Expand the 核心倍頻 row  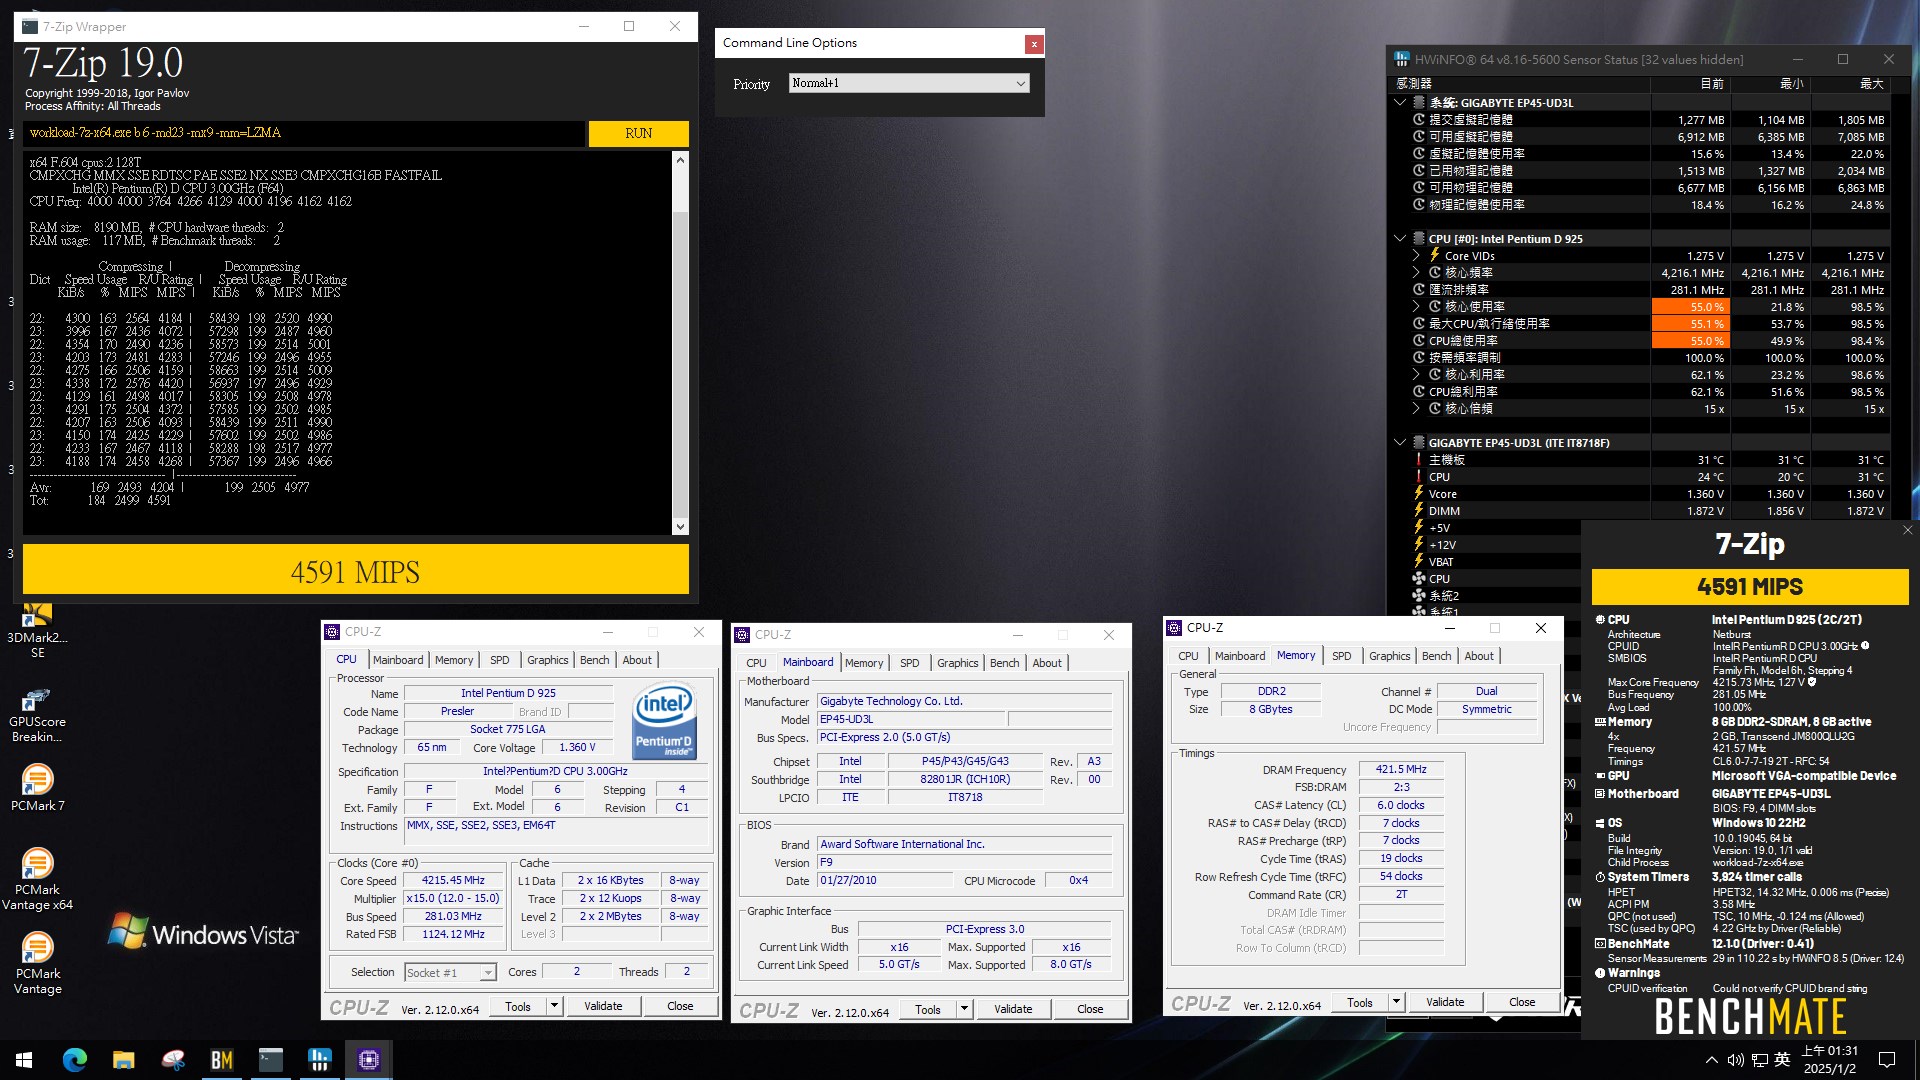coord(1416,408)
